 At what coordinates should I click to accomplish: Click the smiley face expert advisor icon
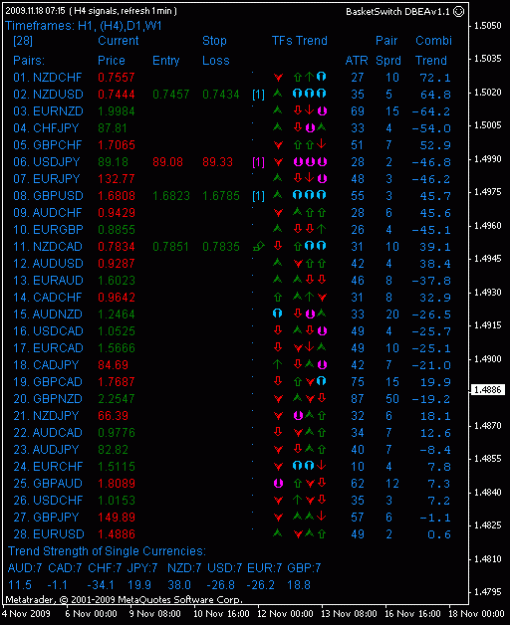click(x=459, y=12)
